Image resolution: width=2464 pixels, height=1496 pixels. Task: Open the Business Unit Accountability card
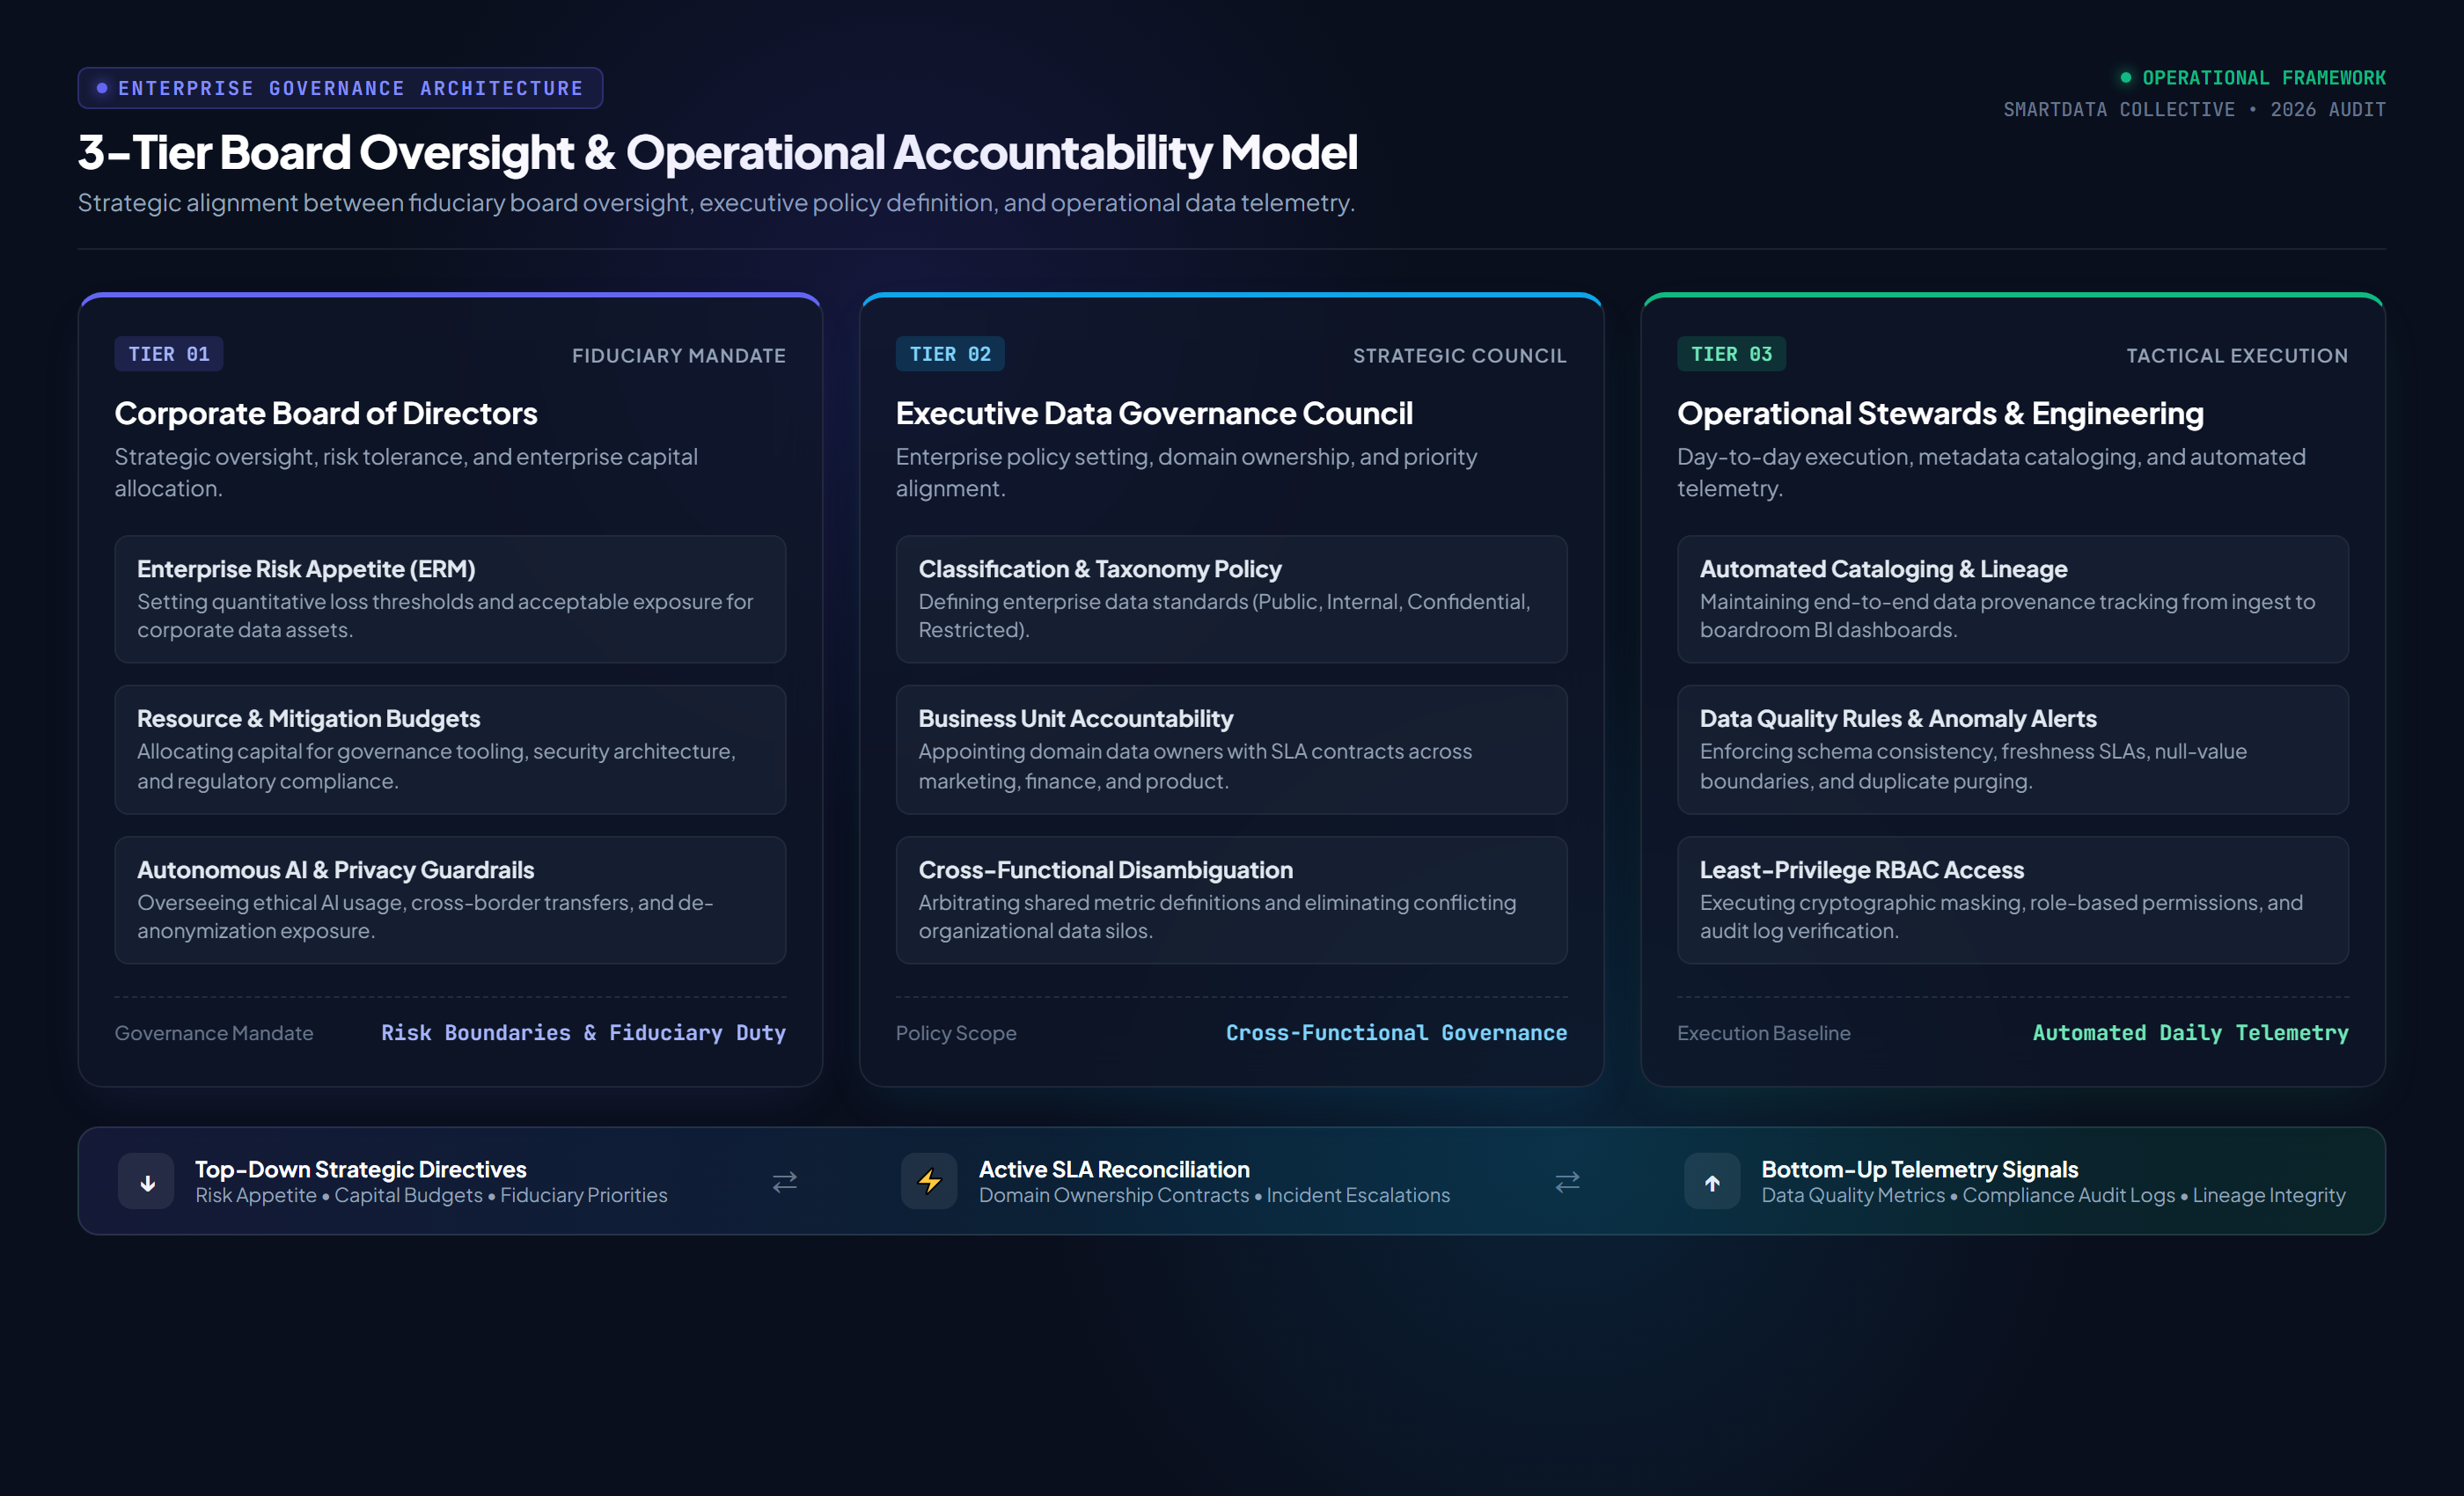tap(1231, 749)
